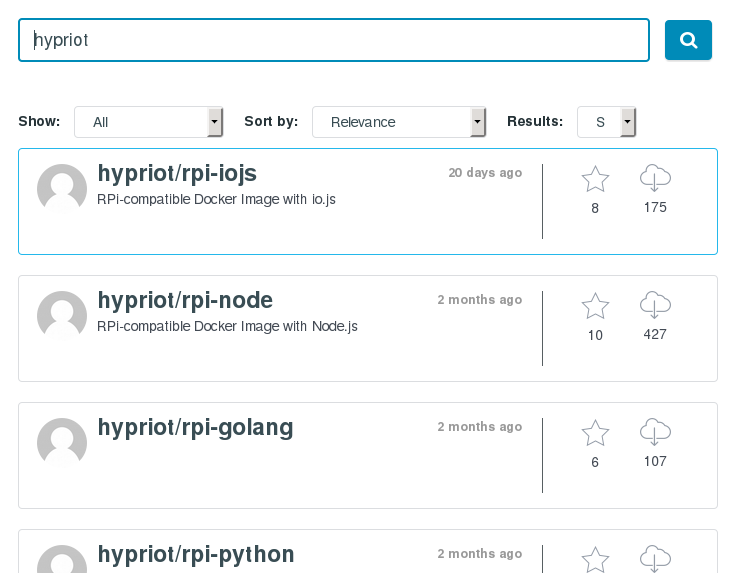This screenshot has height=573, width=740.
Task: Click the star count 8
Action: coord(595,208)
